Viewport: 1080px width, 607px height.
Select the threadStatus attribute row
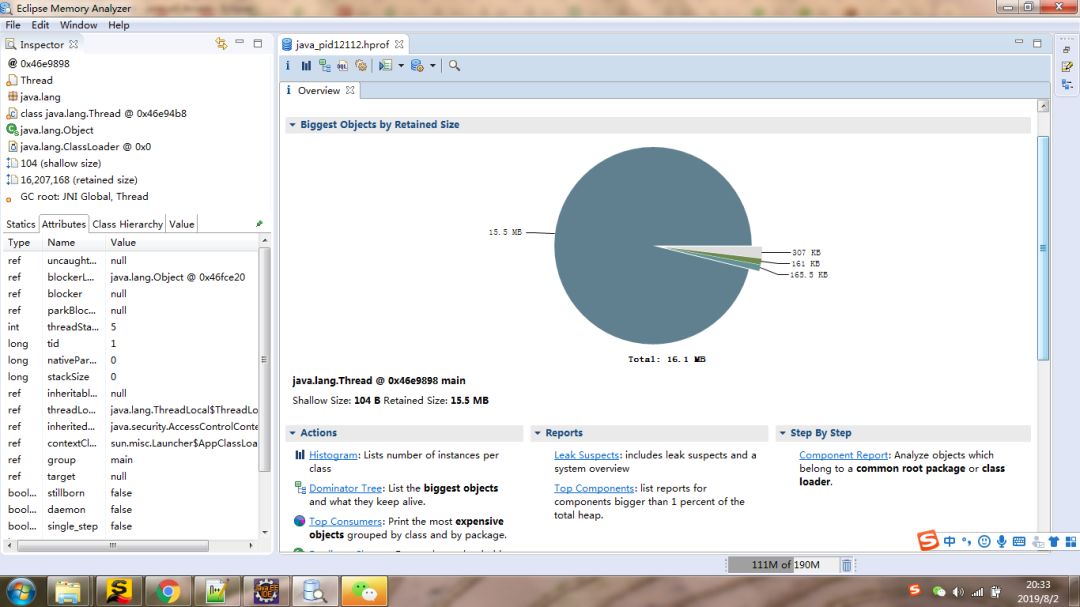(131, 327)
